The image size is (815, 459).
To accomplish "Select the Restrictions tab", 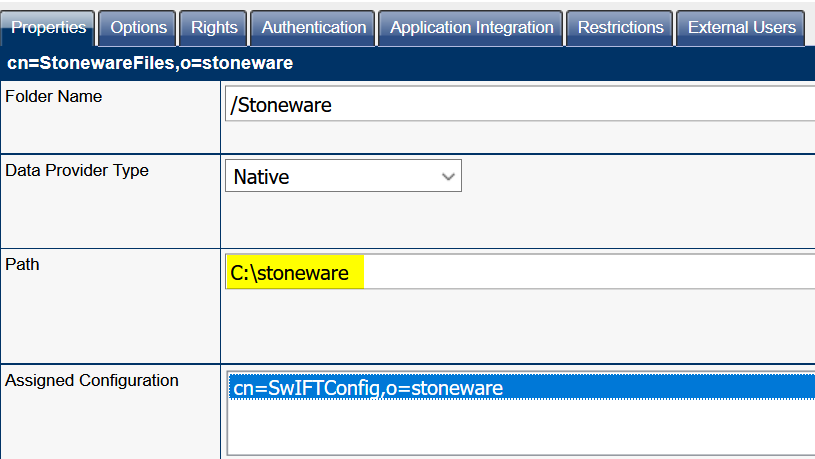I will coord(620,28).
